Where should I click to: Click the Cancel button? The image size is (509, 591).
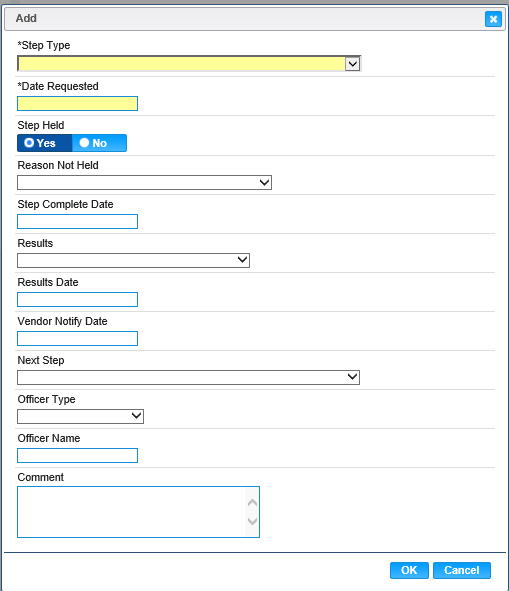click(x=462, y=570)
